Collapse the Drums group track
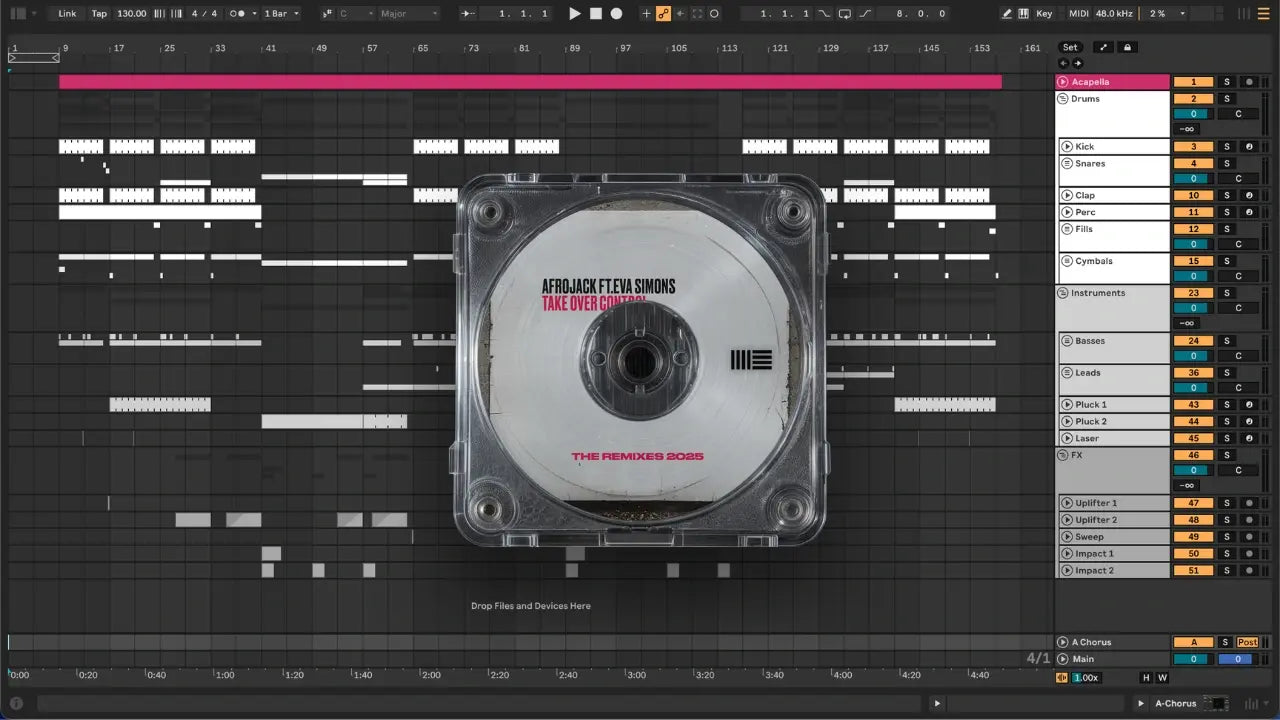 [1063, 99]
